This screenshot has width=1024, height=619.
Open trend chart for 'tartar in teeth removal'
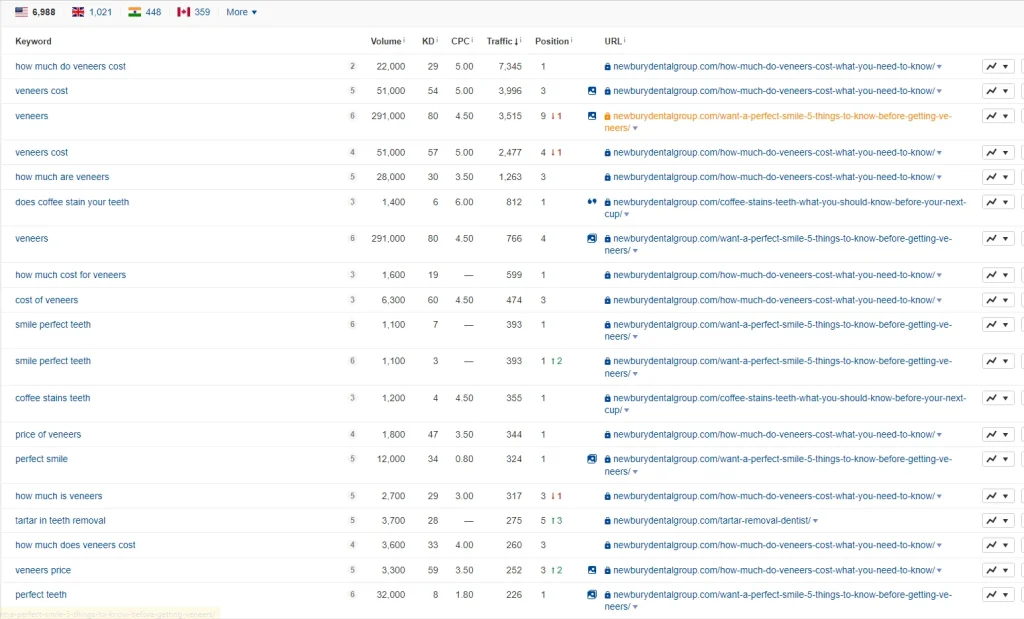point(991,520)
